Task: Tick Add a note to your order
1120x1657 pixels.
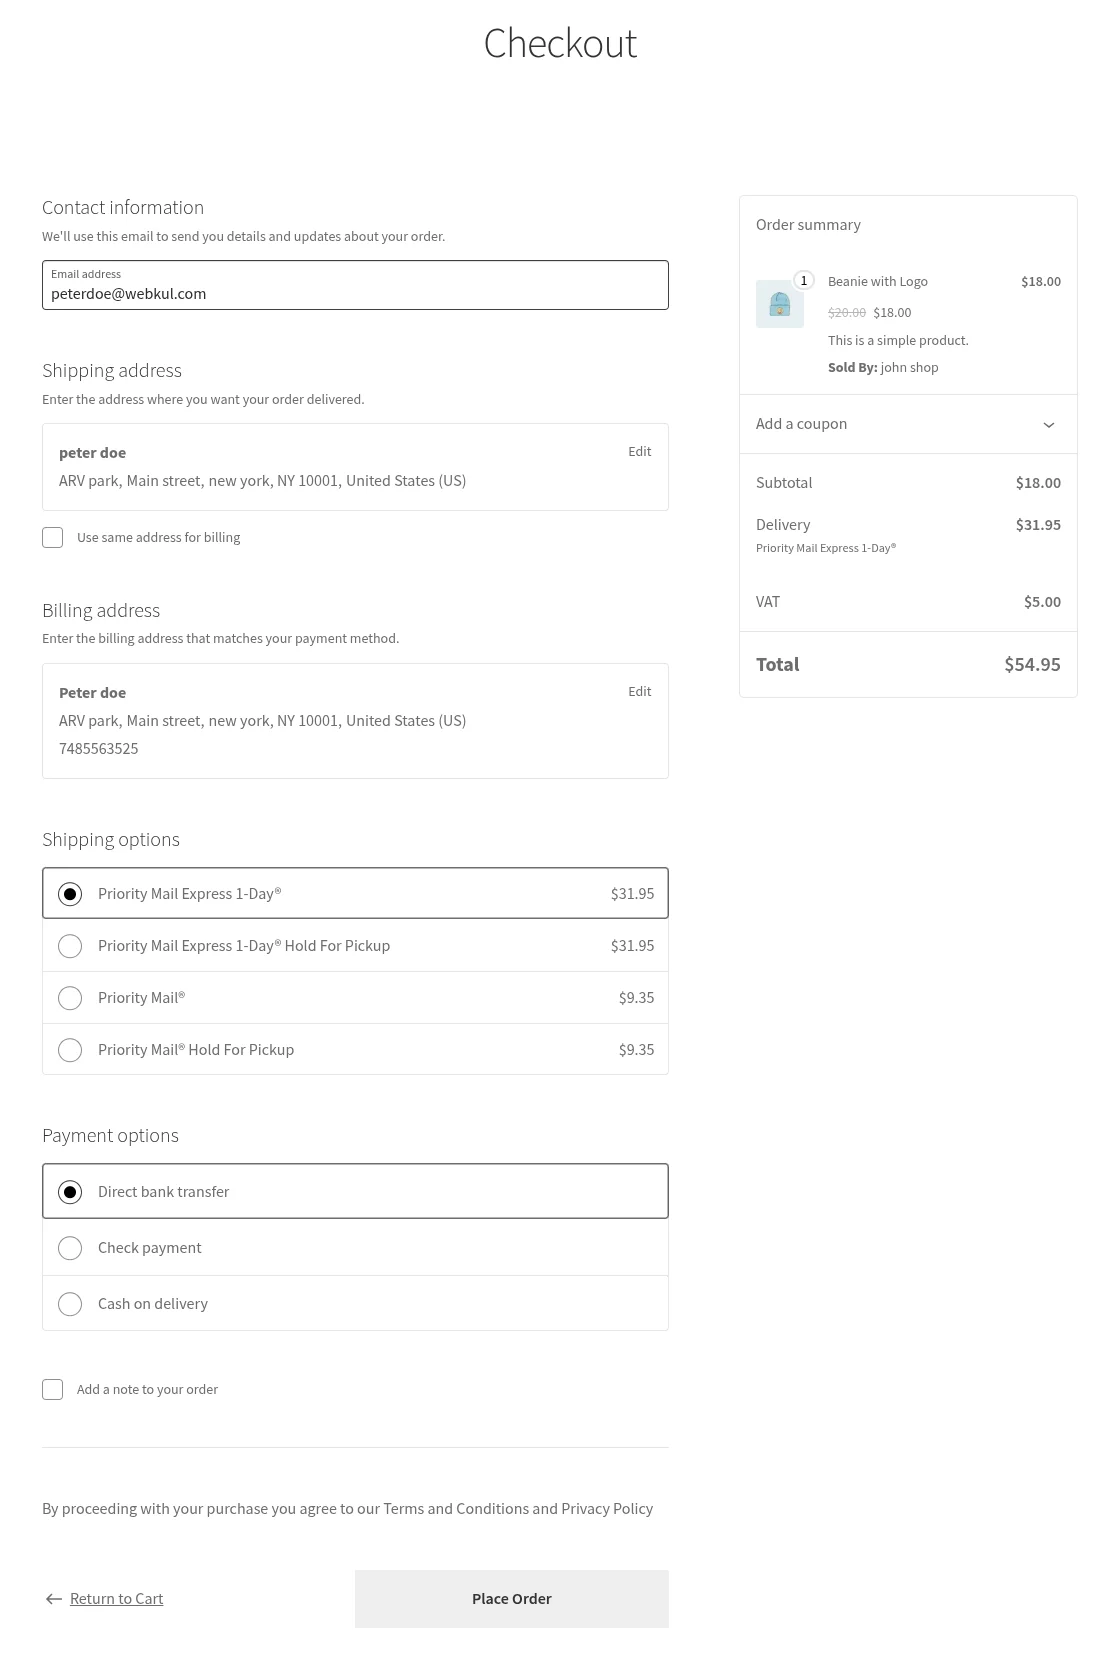Action: [53, 1390]
